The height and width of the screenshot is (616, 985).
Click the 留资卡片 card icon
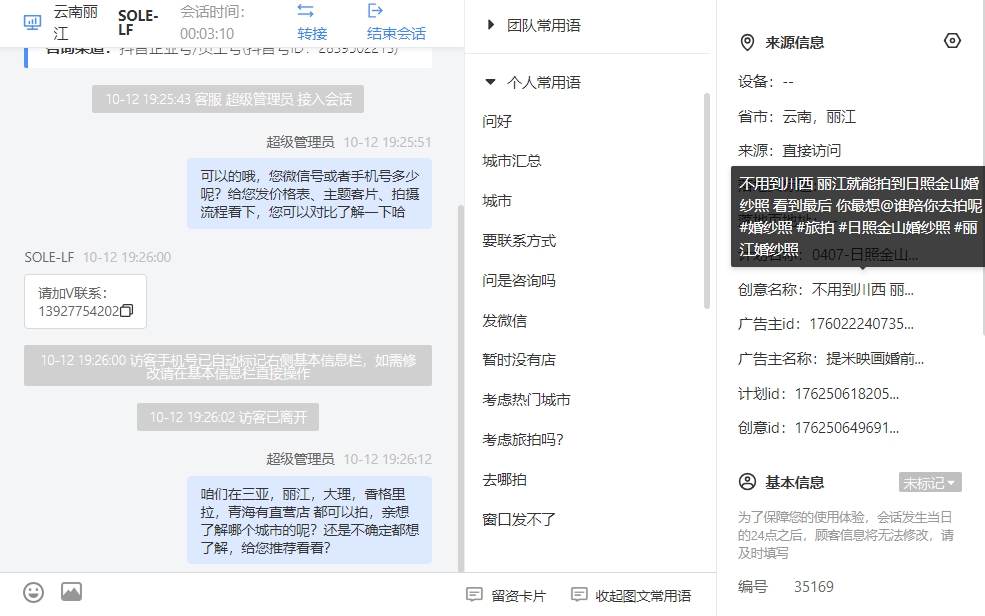474,594
